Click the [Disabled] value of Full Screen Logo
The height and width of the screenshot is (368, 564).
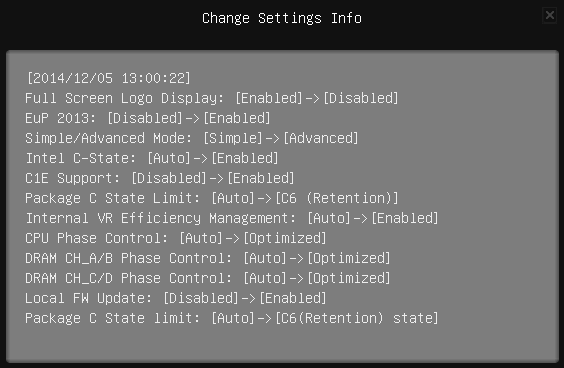(361, 98)
